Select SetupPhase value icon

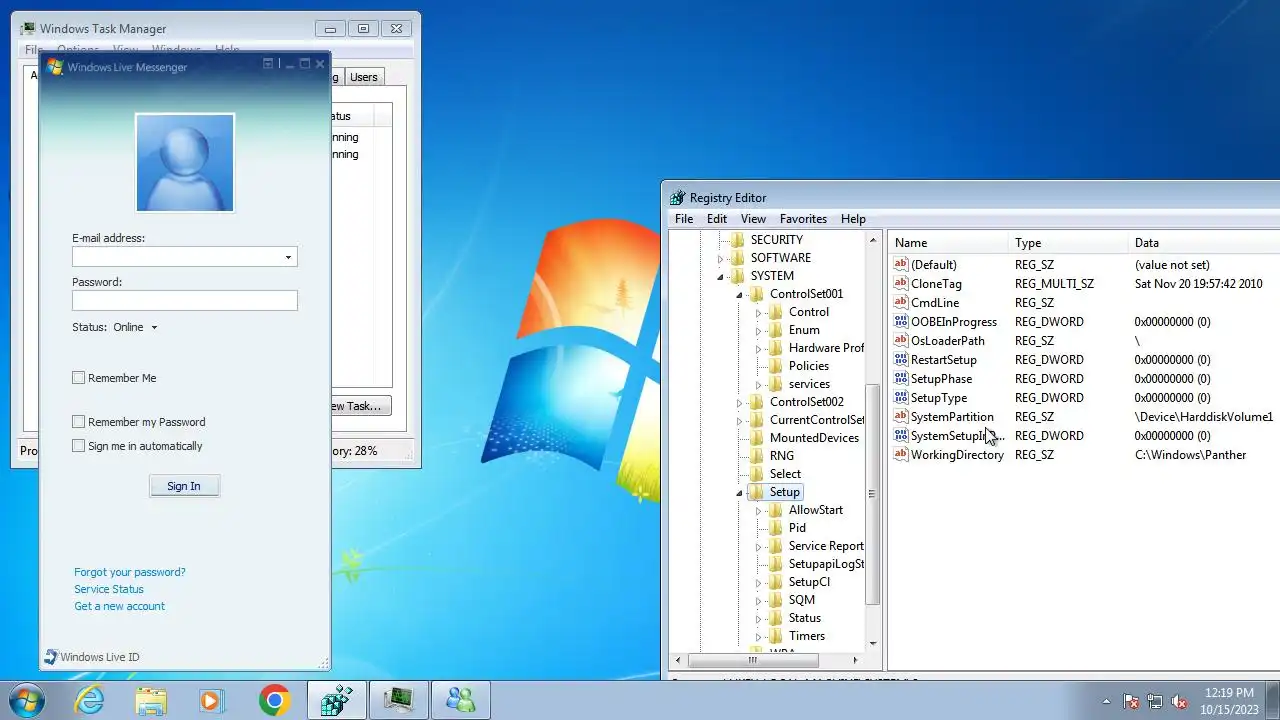[901, 379]
